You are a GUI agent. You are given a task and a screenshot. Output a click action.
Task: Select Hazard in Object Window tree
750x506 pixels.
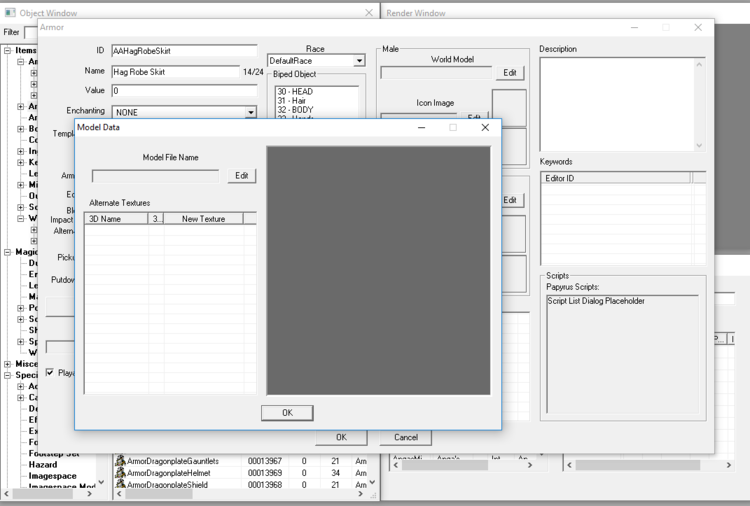tap(43, 464)
